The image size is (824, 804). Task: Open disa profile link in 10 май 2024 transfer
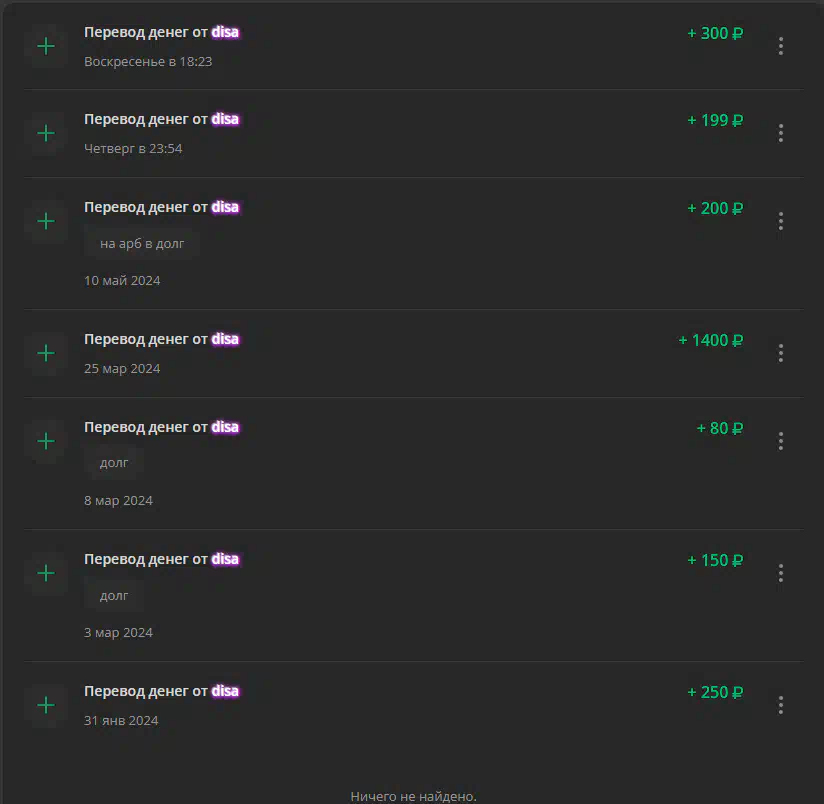(225, 207)
